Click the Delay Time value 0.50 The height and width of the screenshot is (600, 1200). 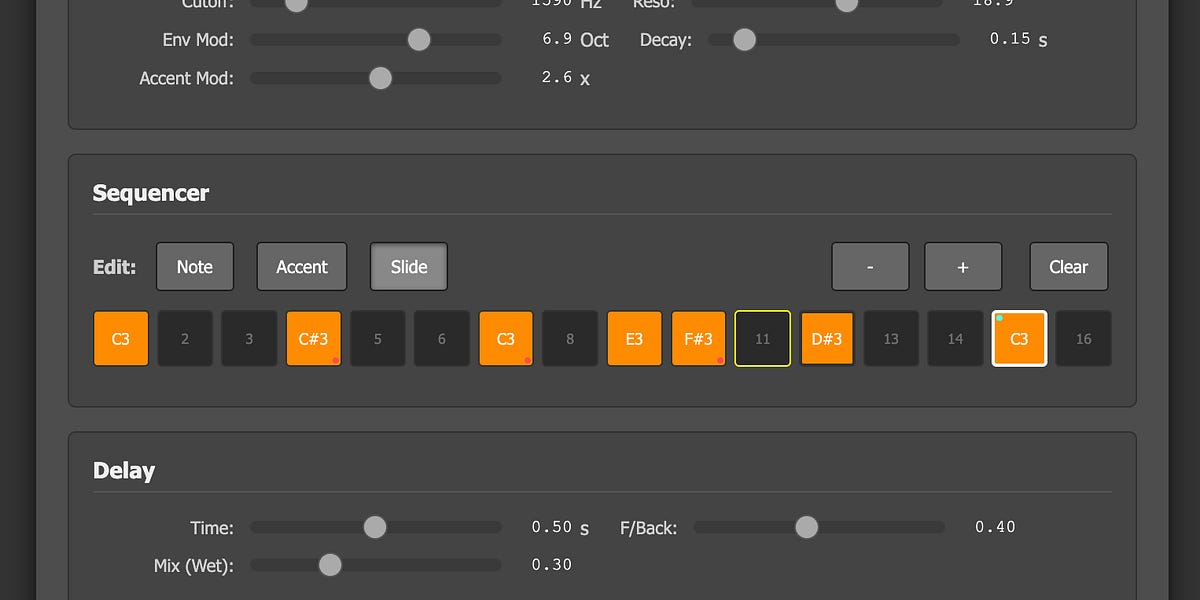[552, 527]
